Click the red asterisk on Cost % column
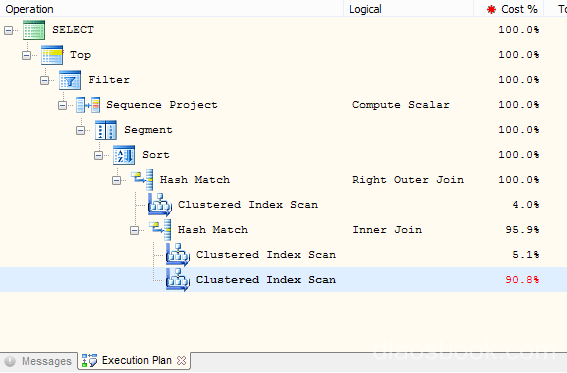This screenshot has height=373, width=567. coord(491,9)
